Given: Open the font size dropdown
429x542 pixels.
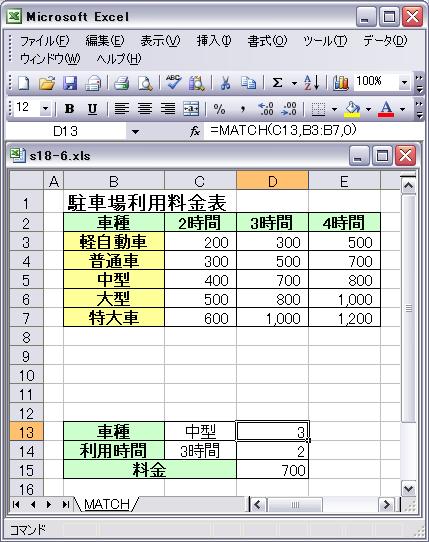Looking at the screenshot, I should click(45, 109).
